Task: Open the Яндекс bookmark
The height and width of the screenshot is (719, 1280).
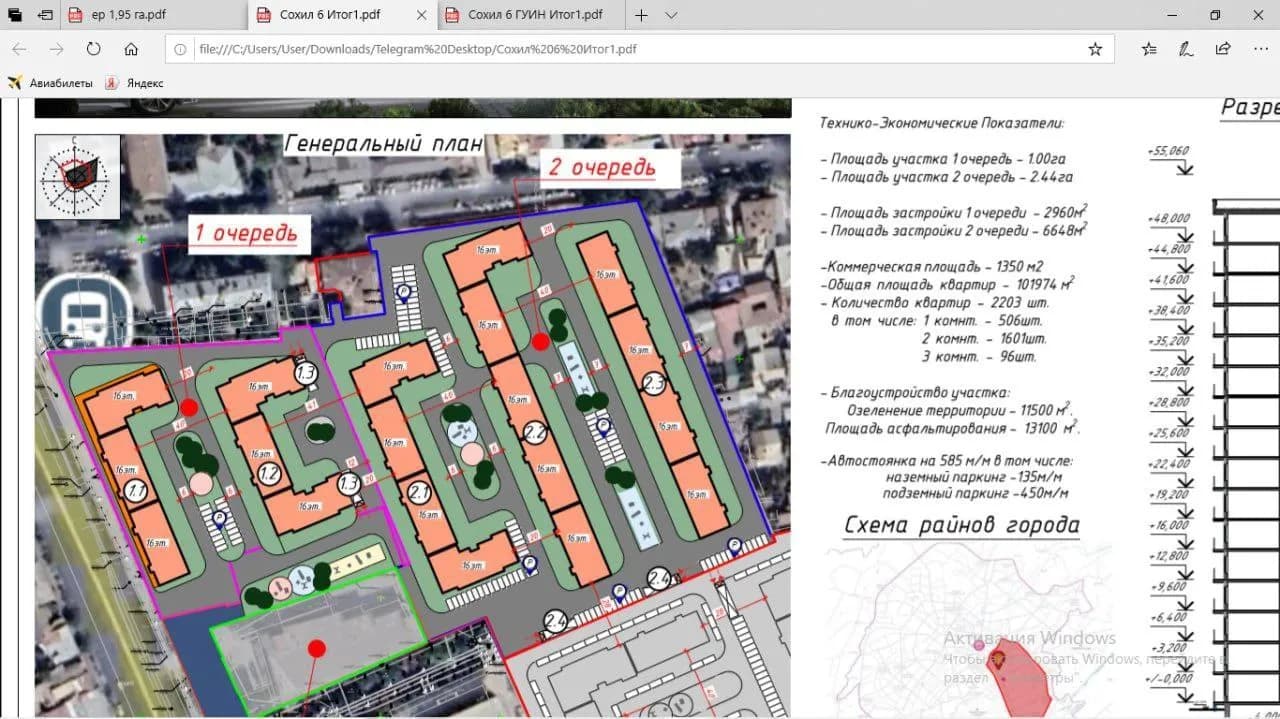Action: click(x=135, y=83)
